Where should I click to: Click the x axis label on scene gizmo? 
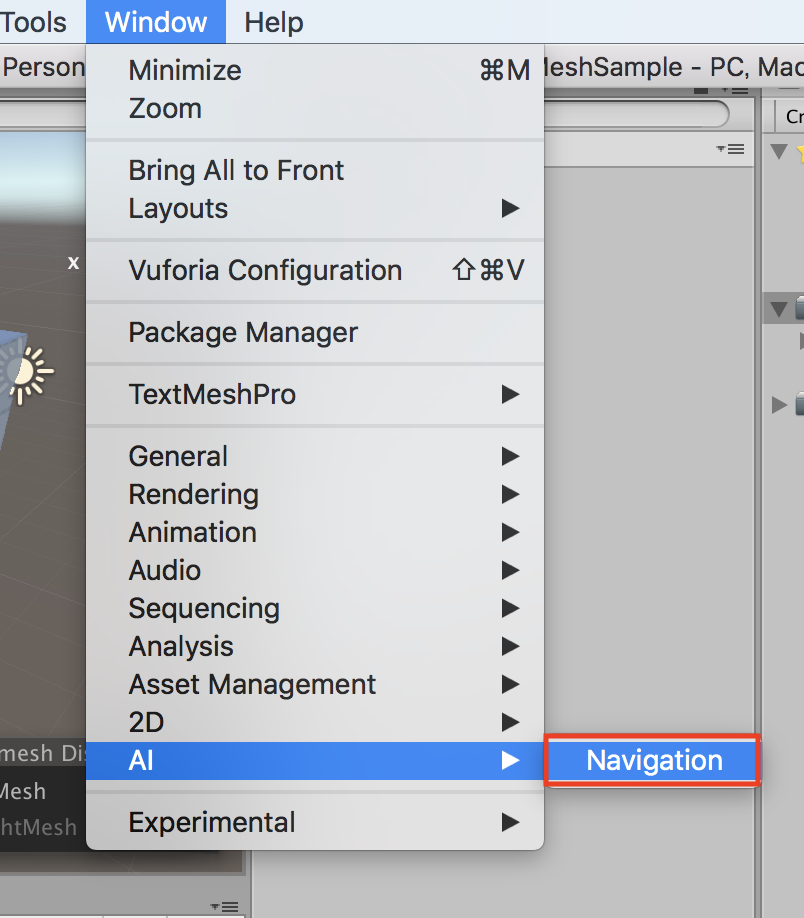click(x=73, y=263)
